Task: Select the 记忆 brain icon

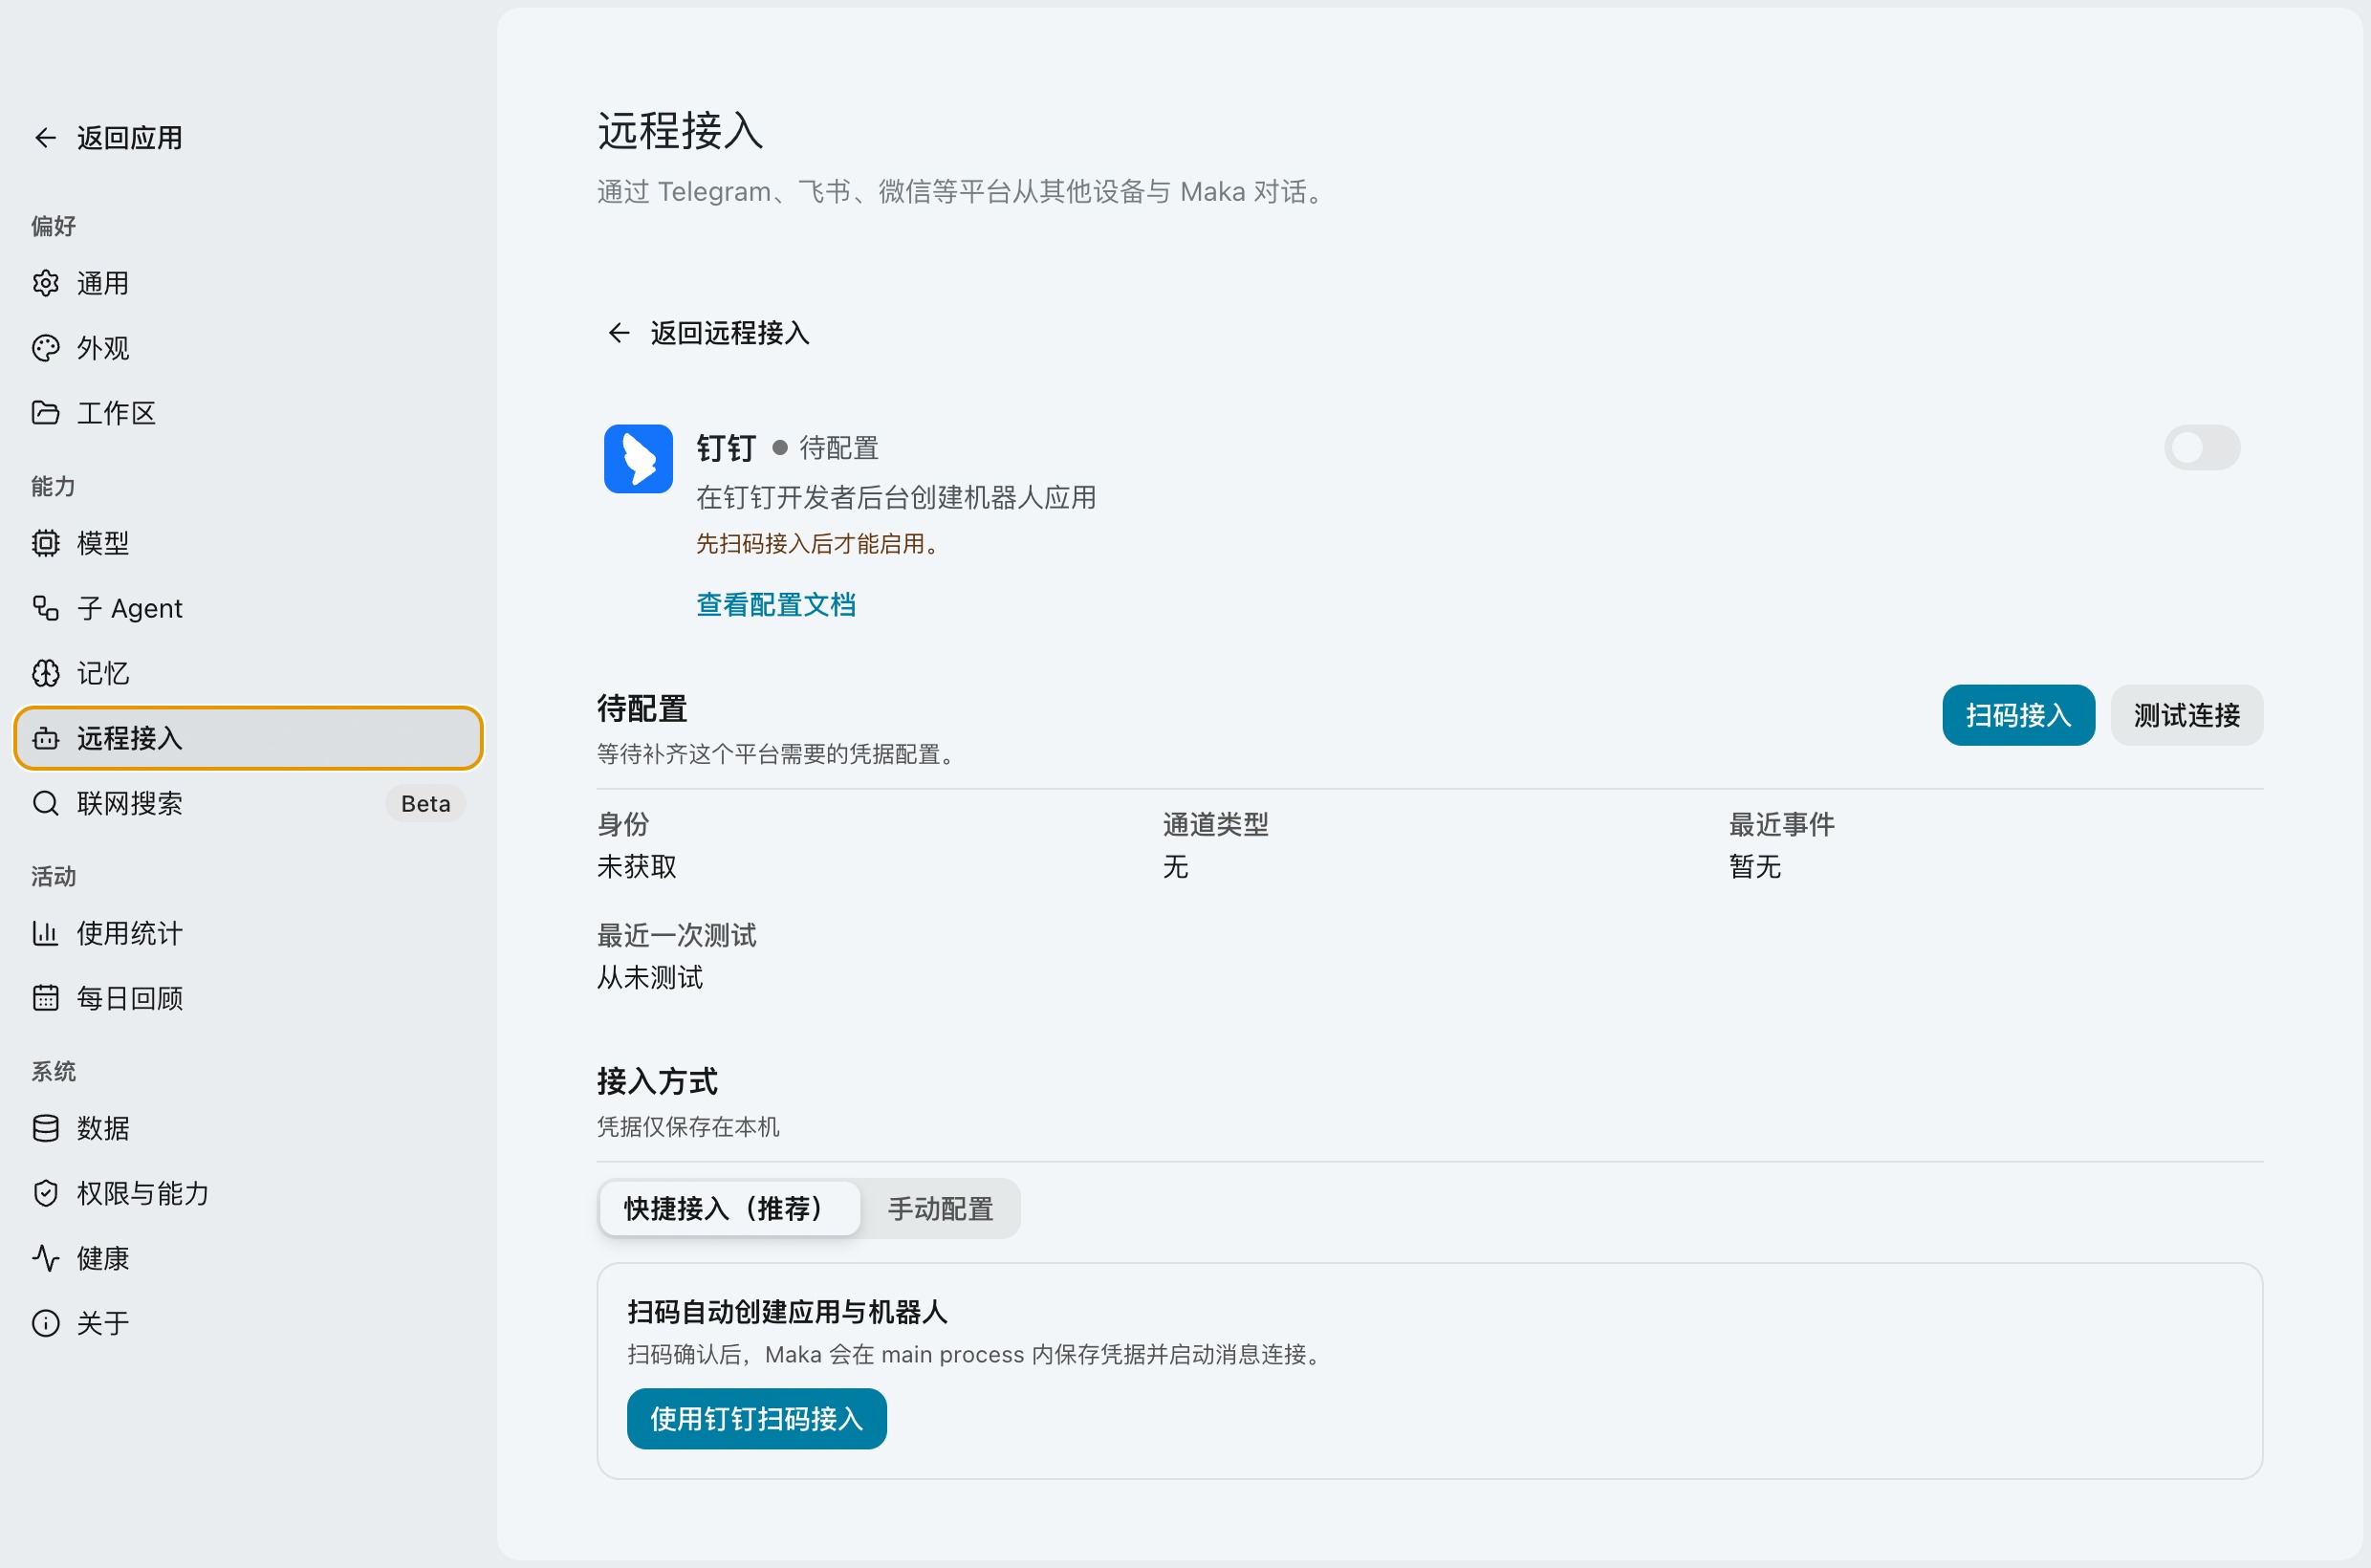Action: [x=45, y=673]
